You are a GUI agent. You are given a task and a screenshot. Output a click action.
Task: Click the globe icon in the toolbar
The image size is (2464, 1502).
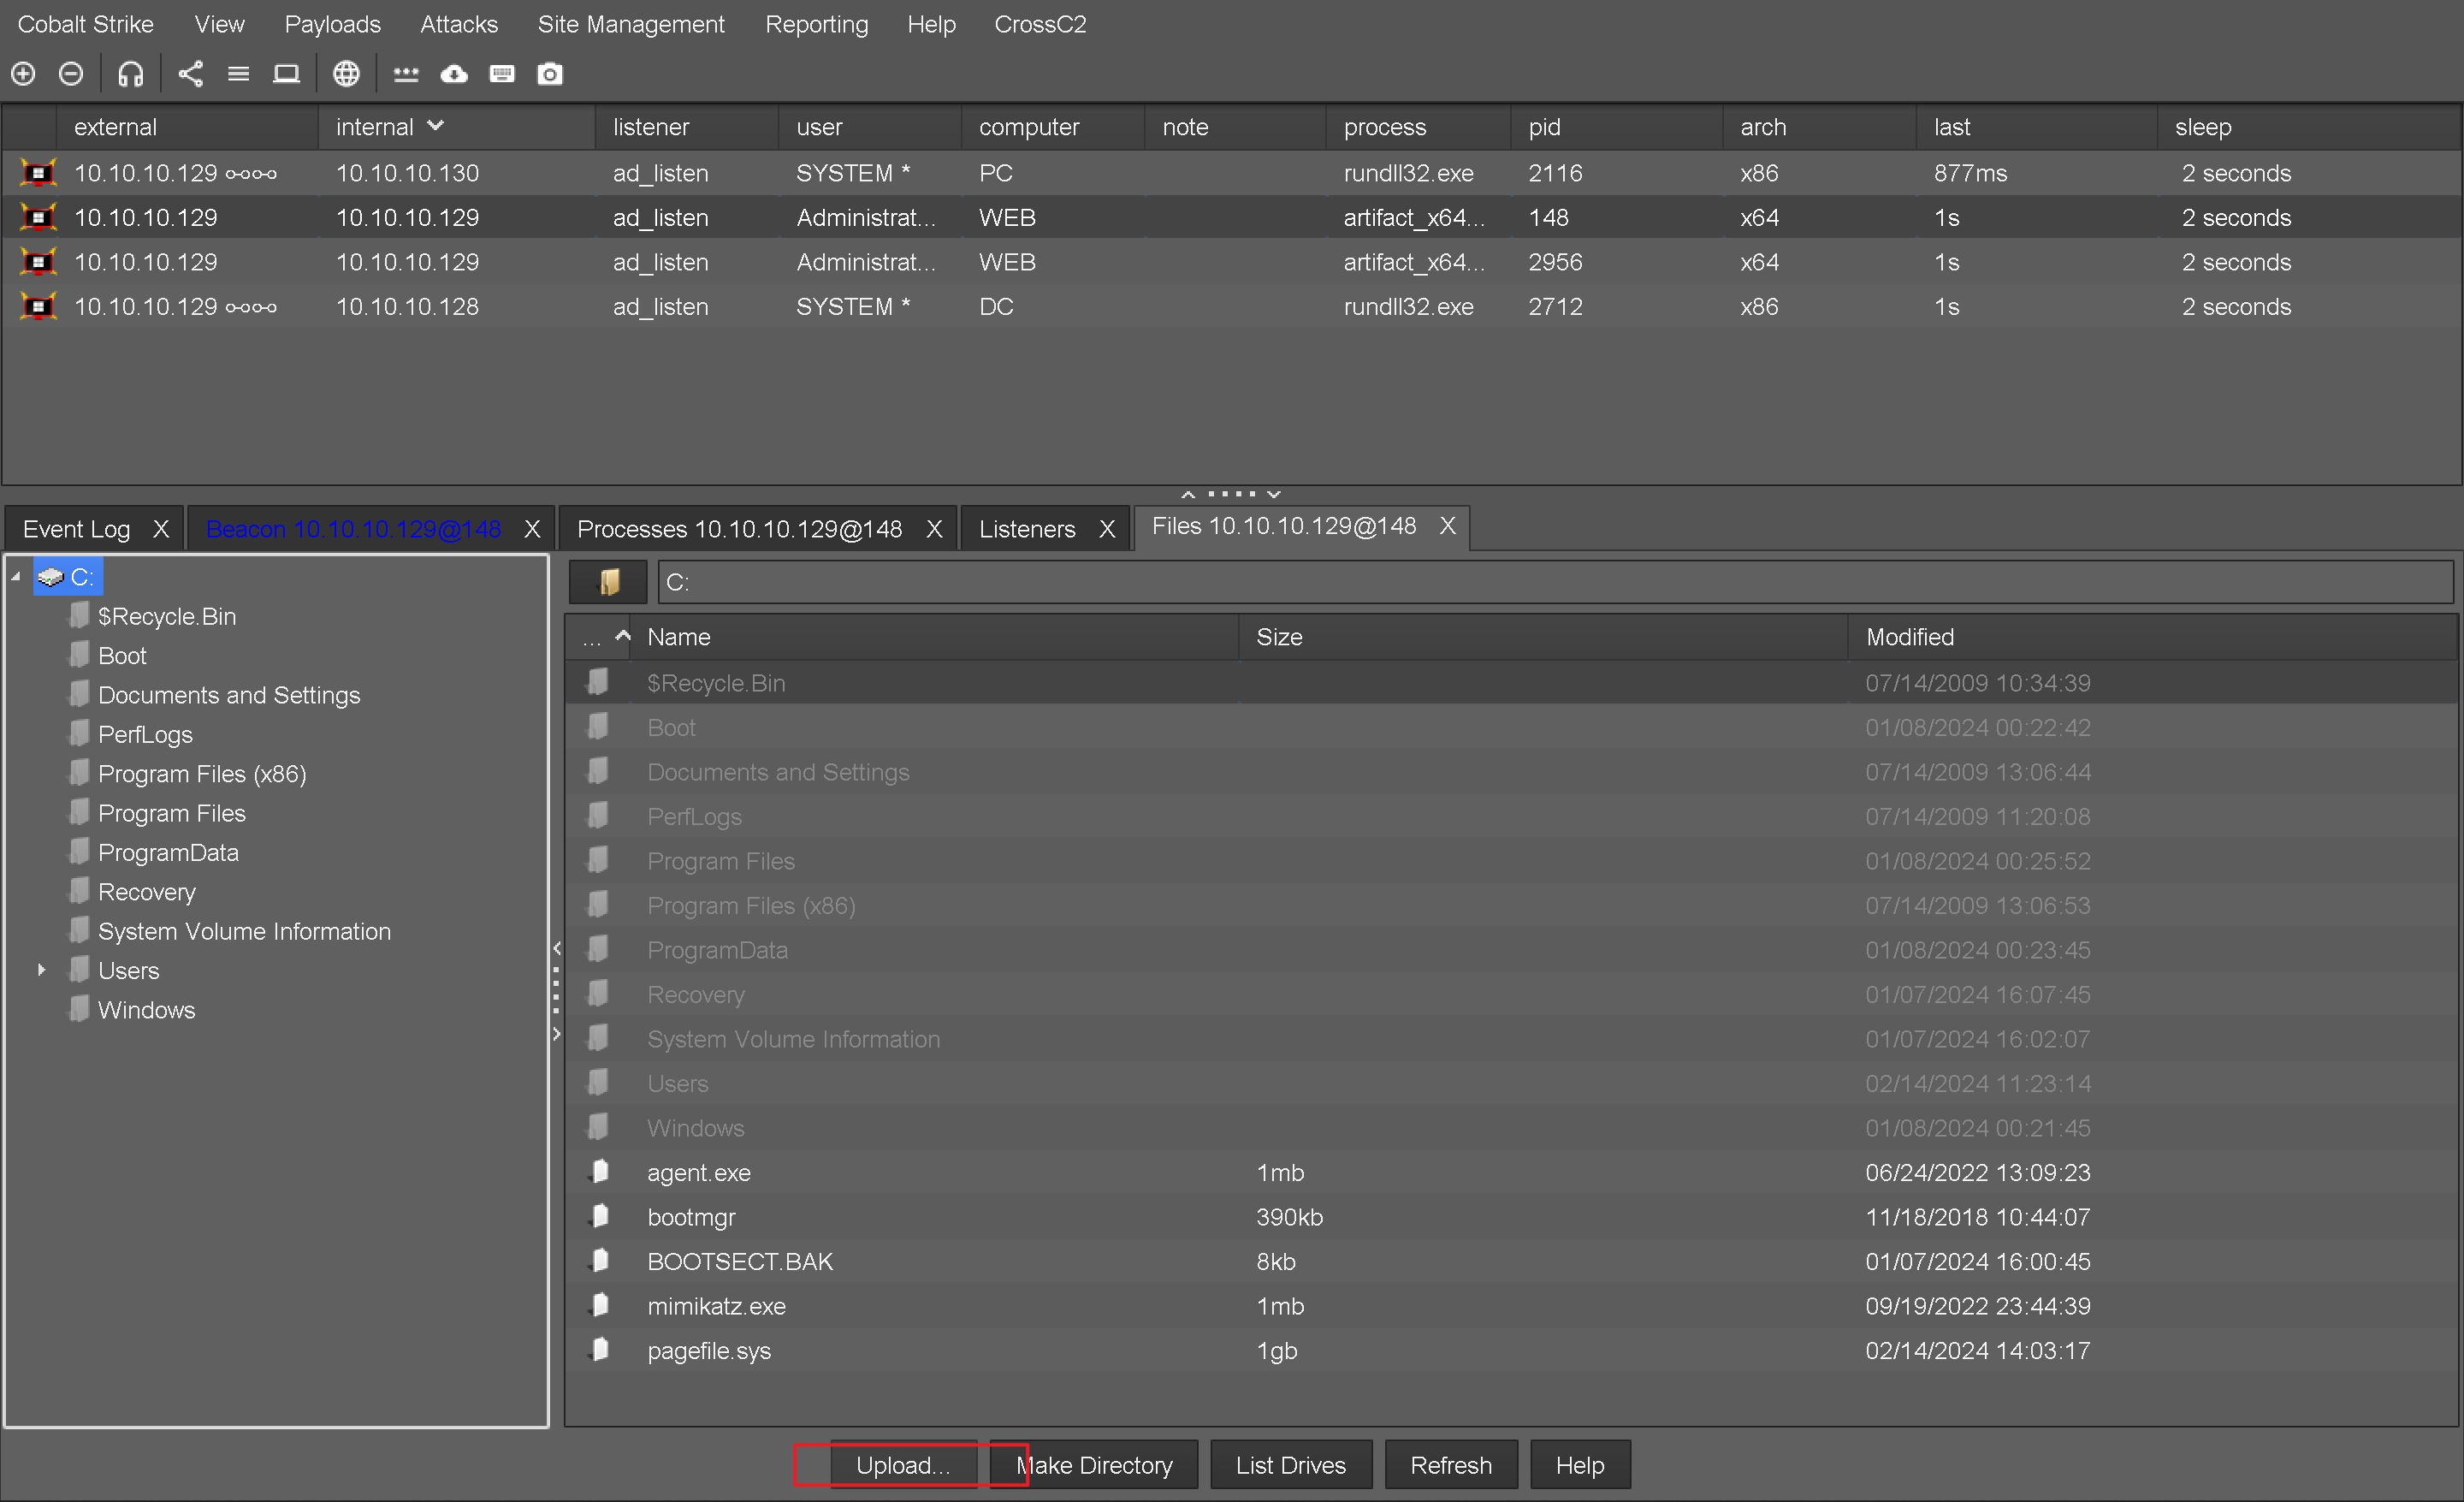pyautogui.click(x=346, y=74)
